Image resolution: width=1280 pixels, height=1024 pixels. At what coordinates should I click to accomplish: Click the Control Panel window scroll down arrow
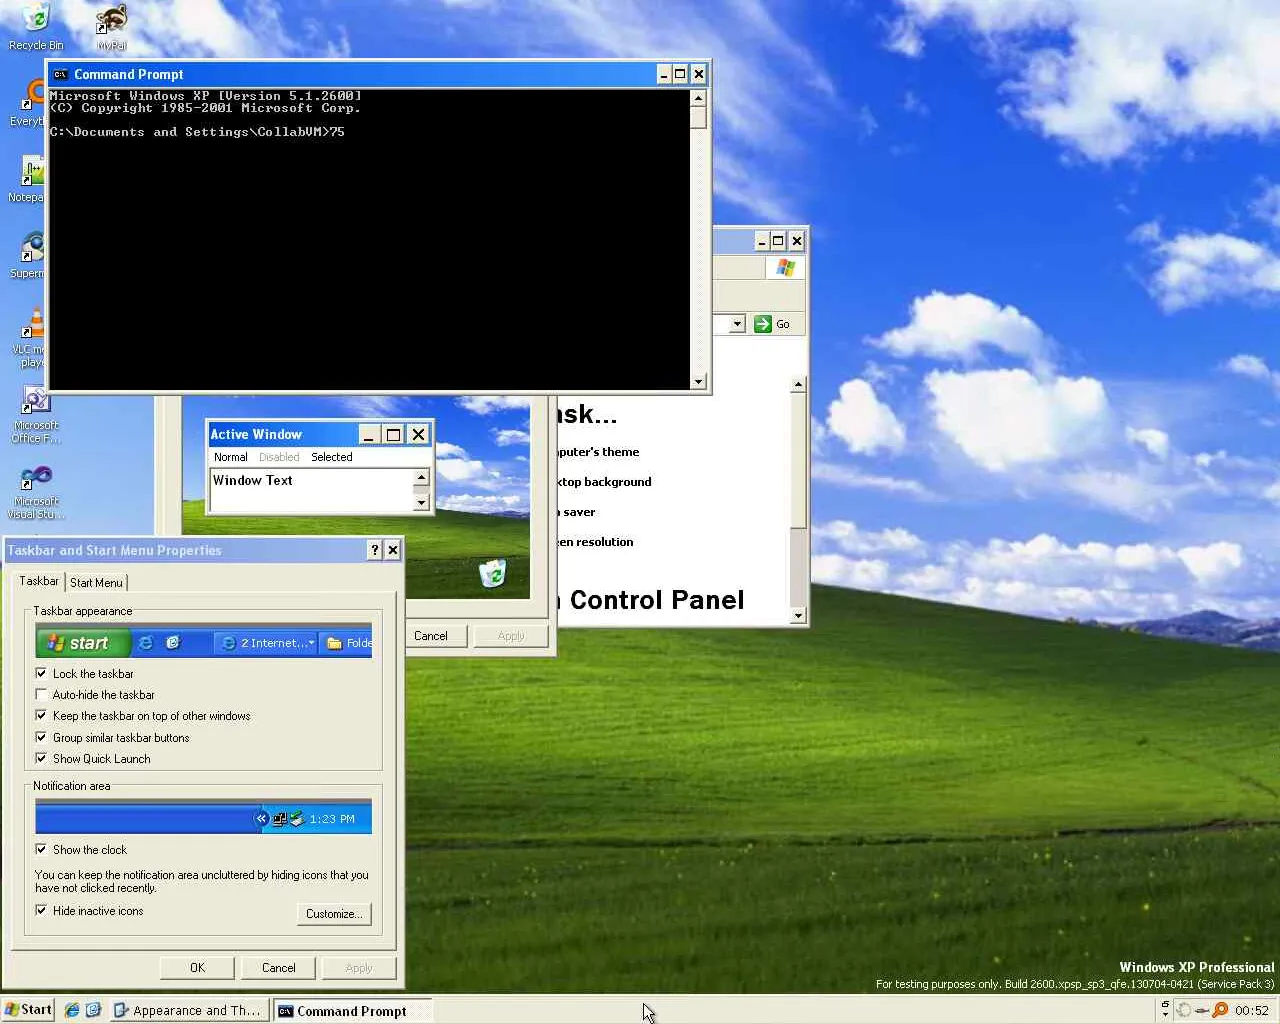click(798, 616)
